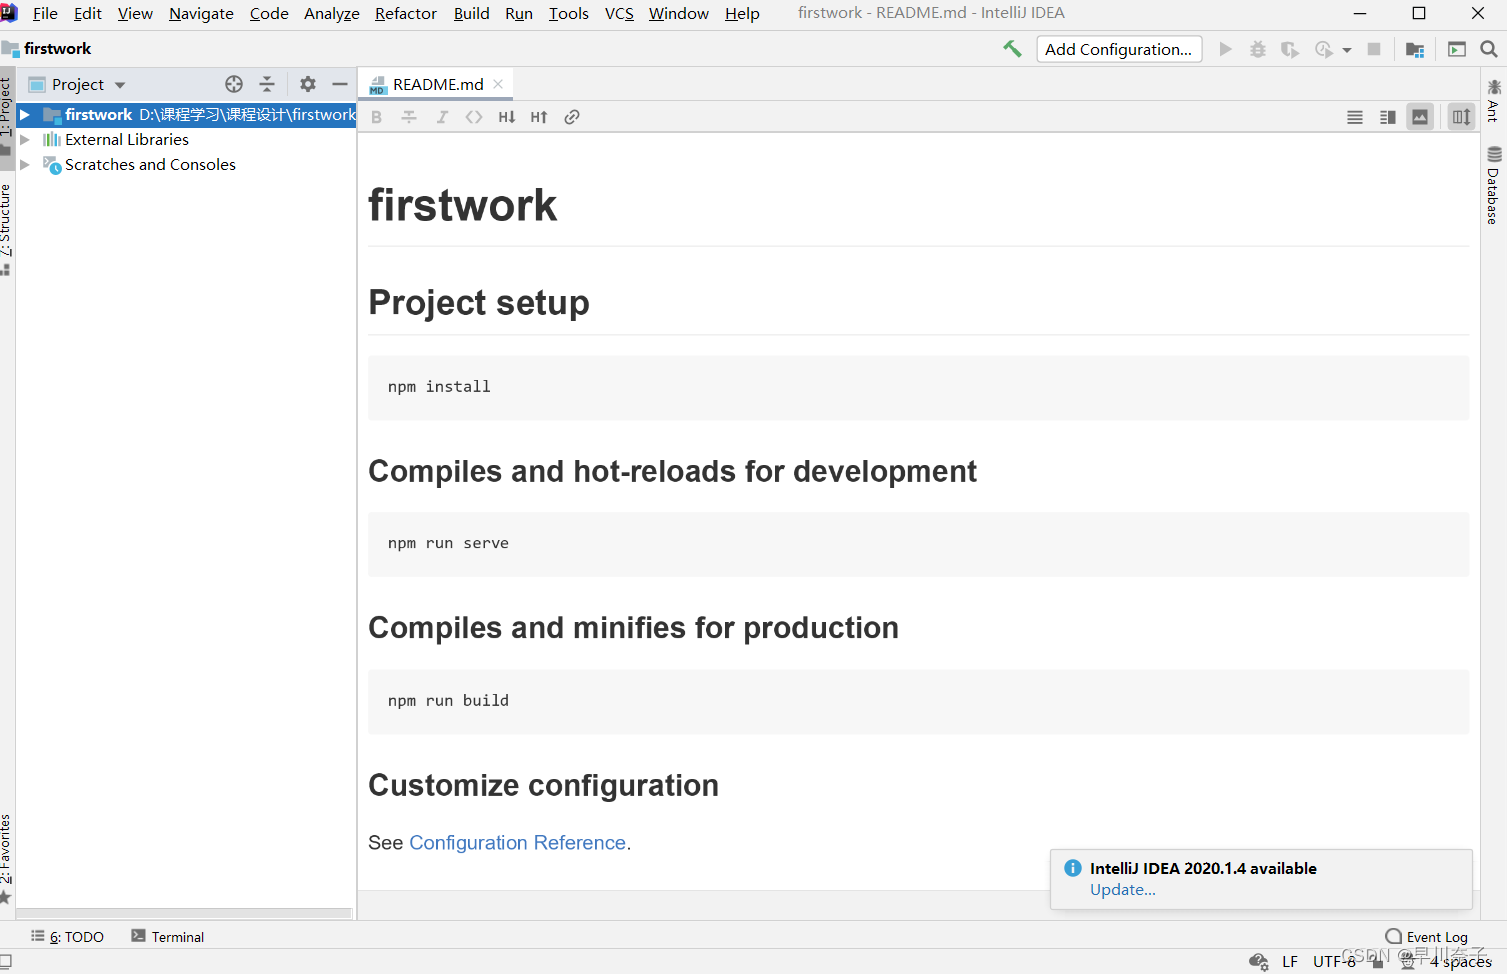Toggle bold formatting in markdown toolbar

(377, 117)
